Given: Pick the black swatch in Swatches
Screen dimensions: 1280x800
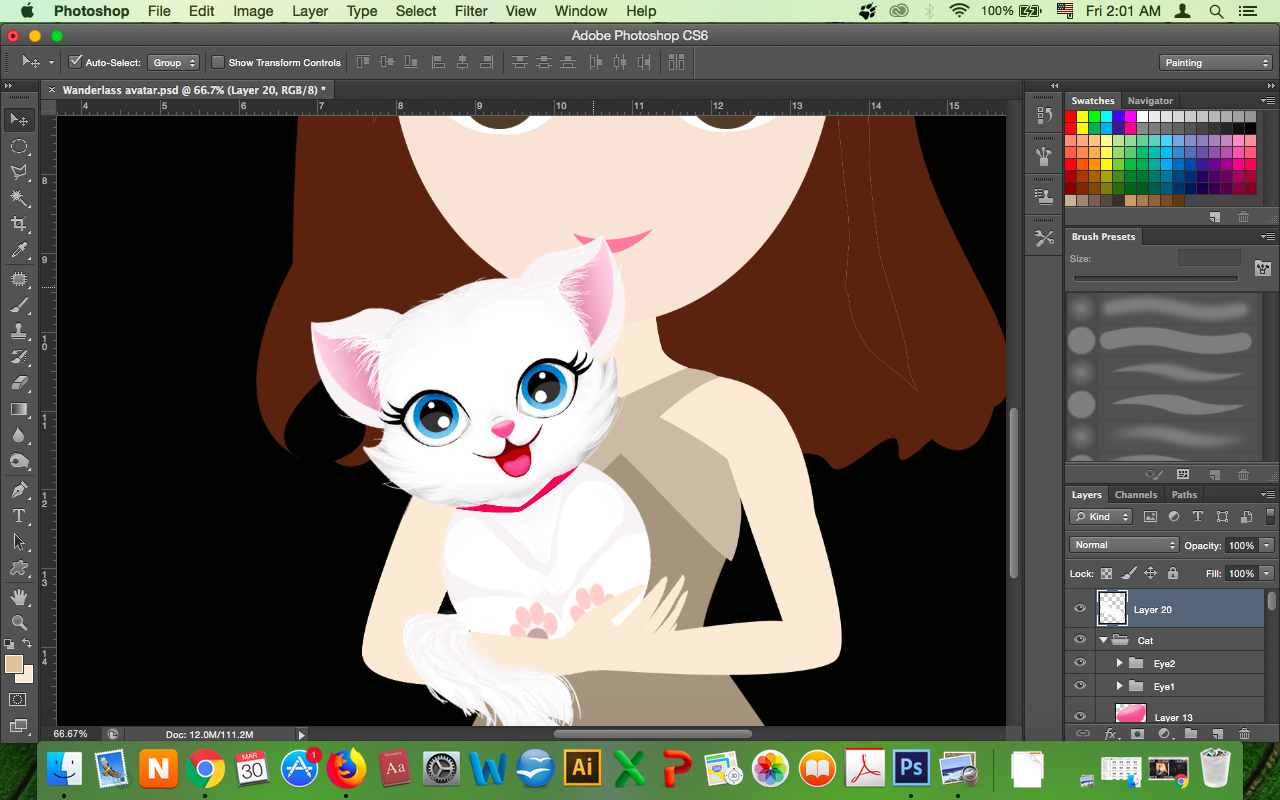Looking at the screenshot, I should (x=1251, y=128).
